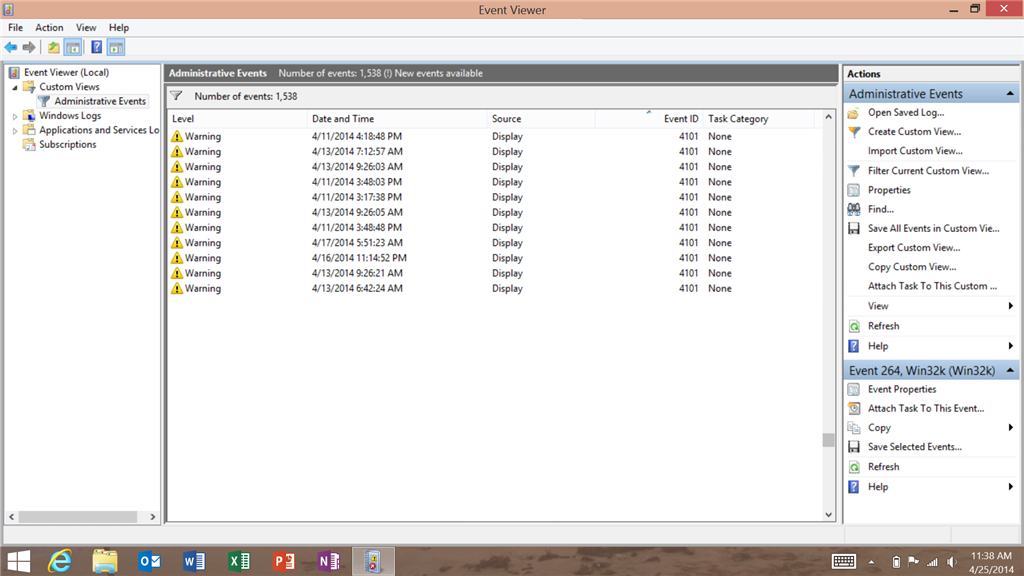
Task: Open Excel from the taskbar
Action: coord(239,561)
